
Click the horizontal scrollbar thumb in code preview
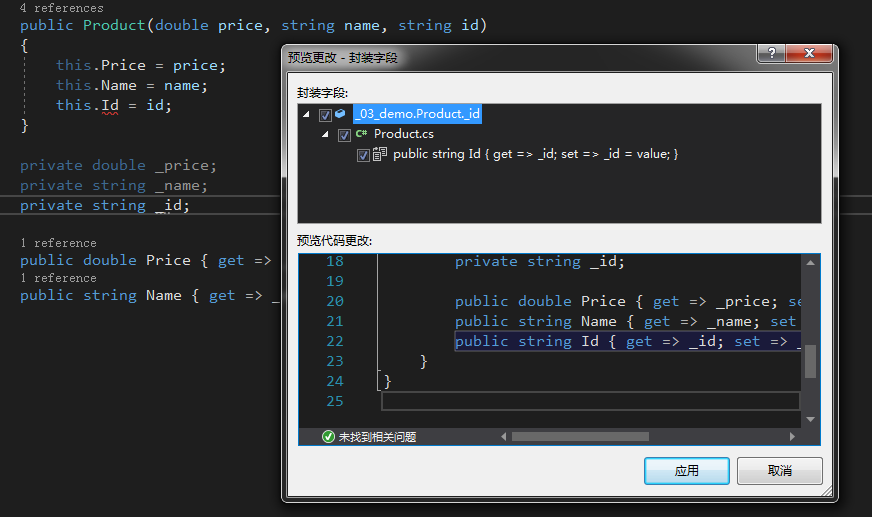pos(580,436)
